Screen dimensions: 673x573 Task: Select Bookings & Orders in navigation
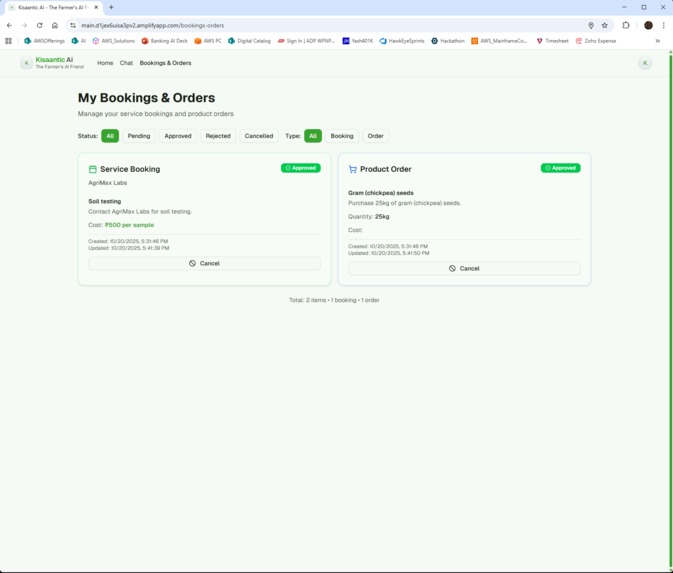[165, 63]
